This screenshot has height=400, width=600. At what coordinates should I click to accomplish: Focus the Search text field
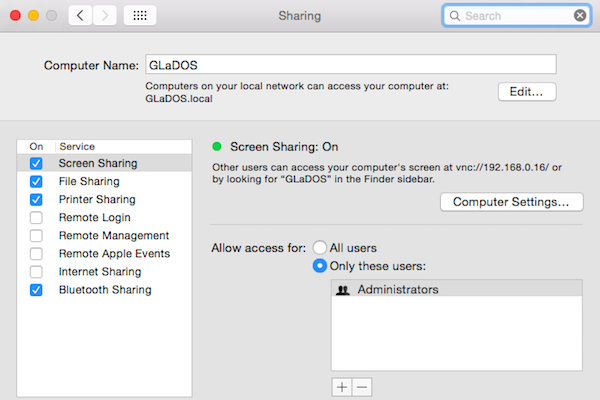tap(517, 16)
